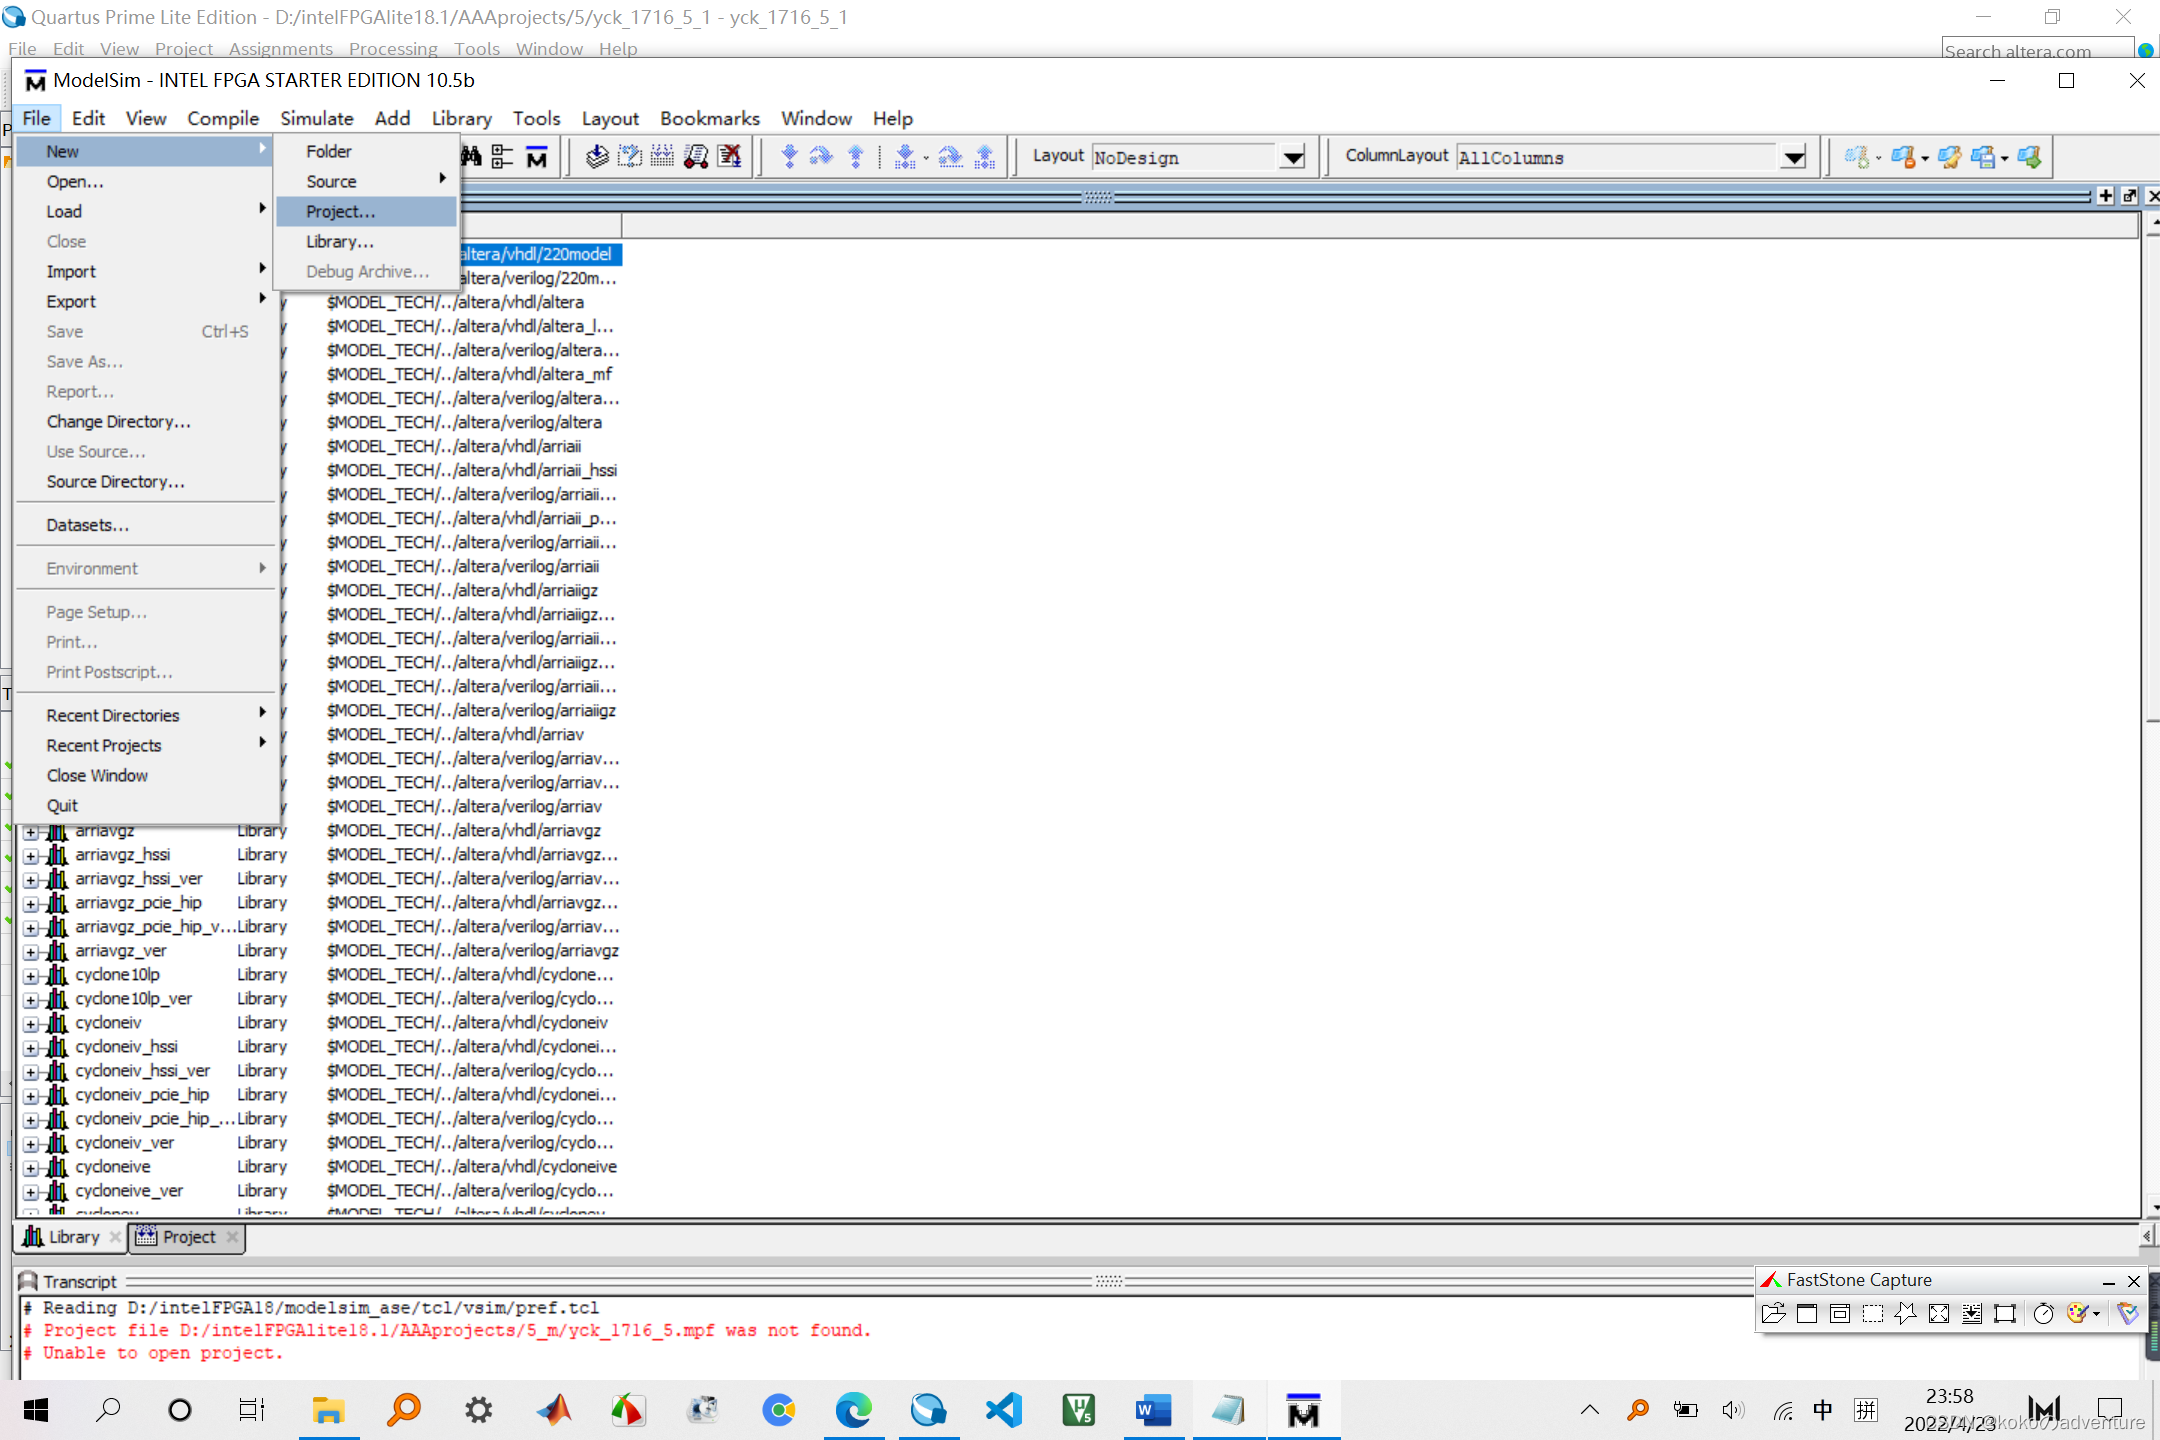
Task: Select the cycloneive_ver library row
Action: point(320,1190)
